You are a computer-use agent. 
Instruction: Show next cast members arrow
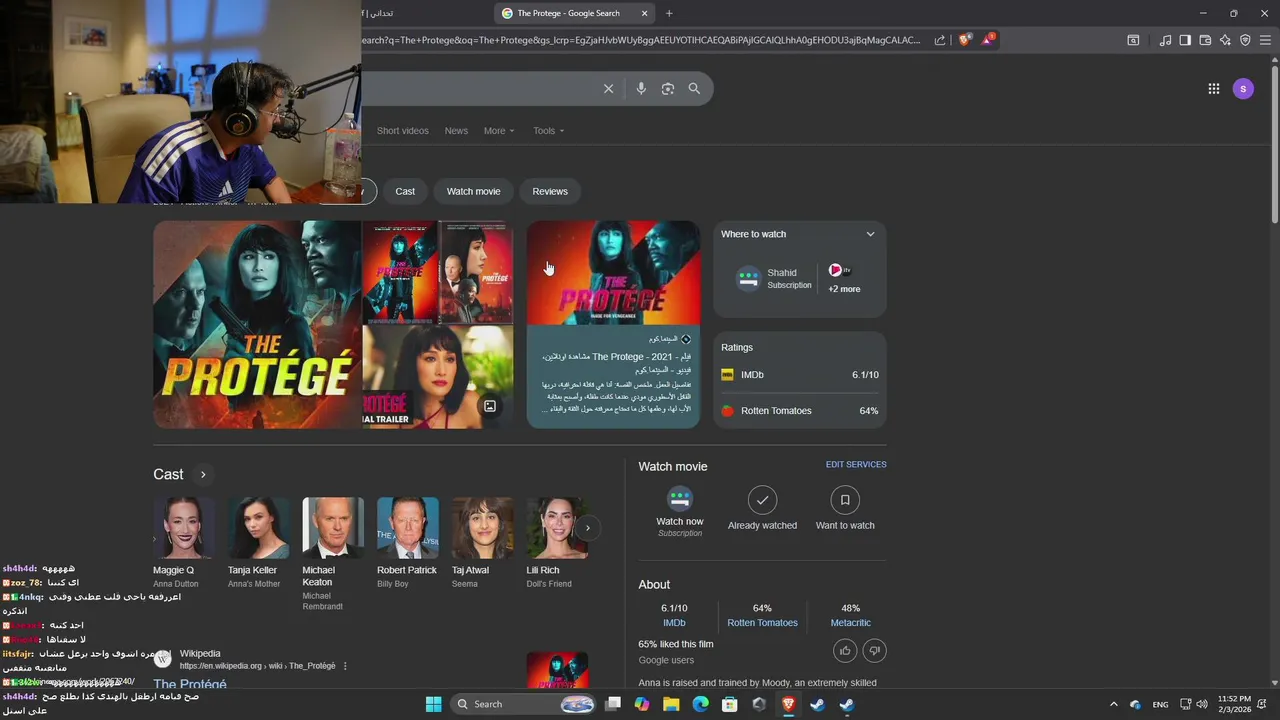[588, 528]
